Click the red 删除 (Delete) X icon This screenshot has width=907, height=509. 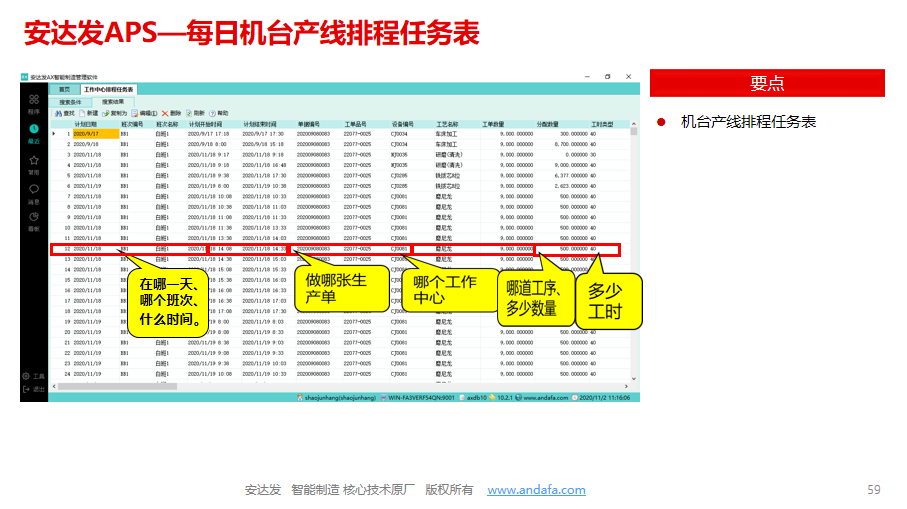(x=166, y=113)
